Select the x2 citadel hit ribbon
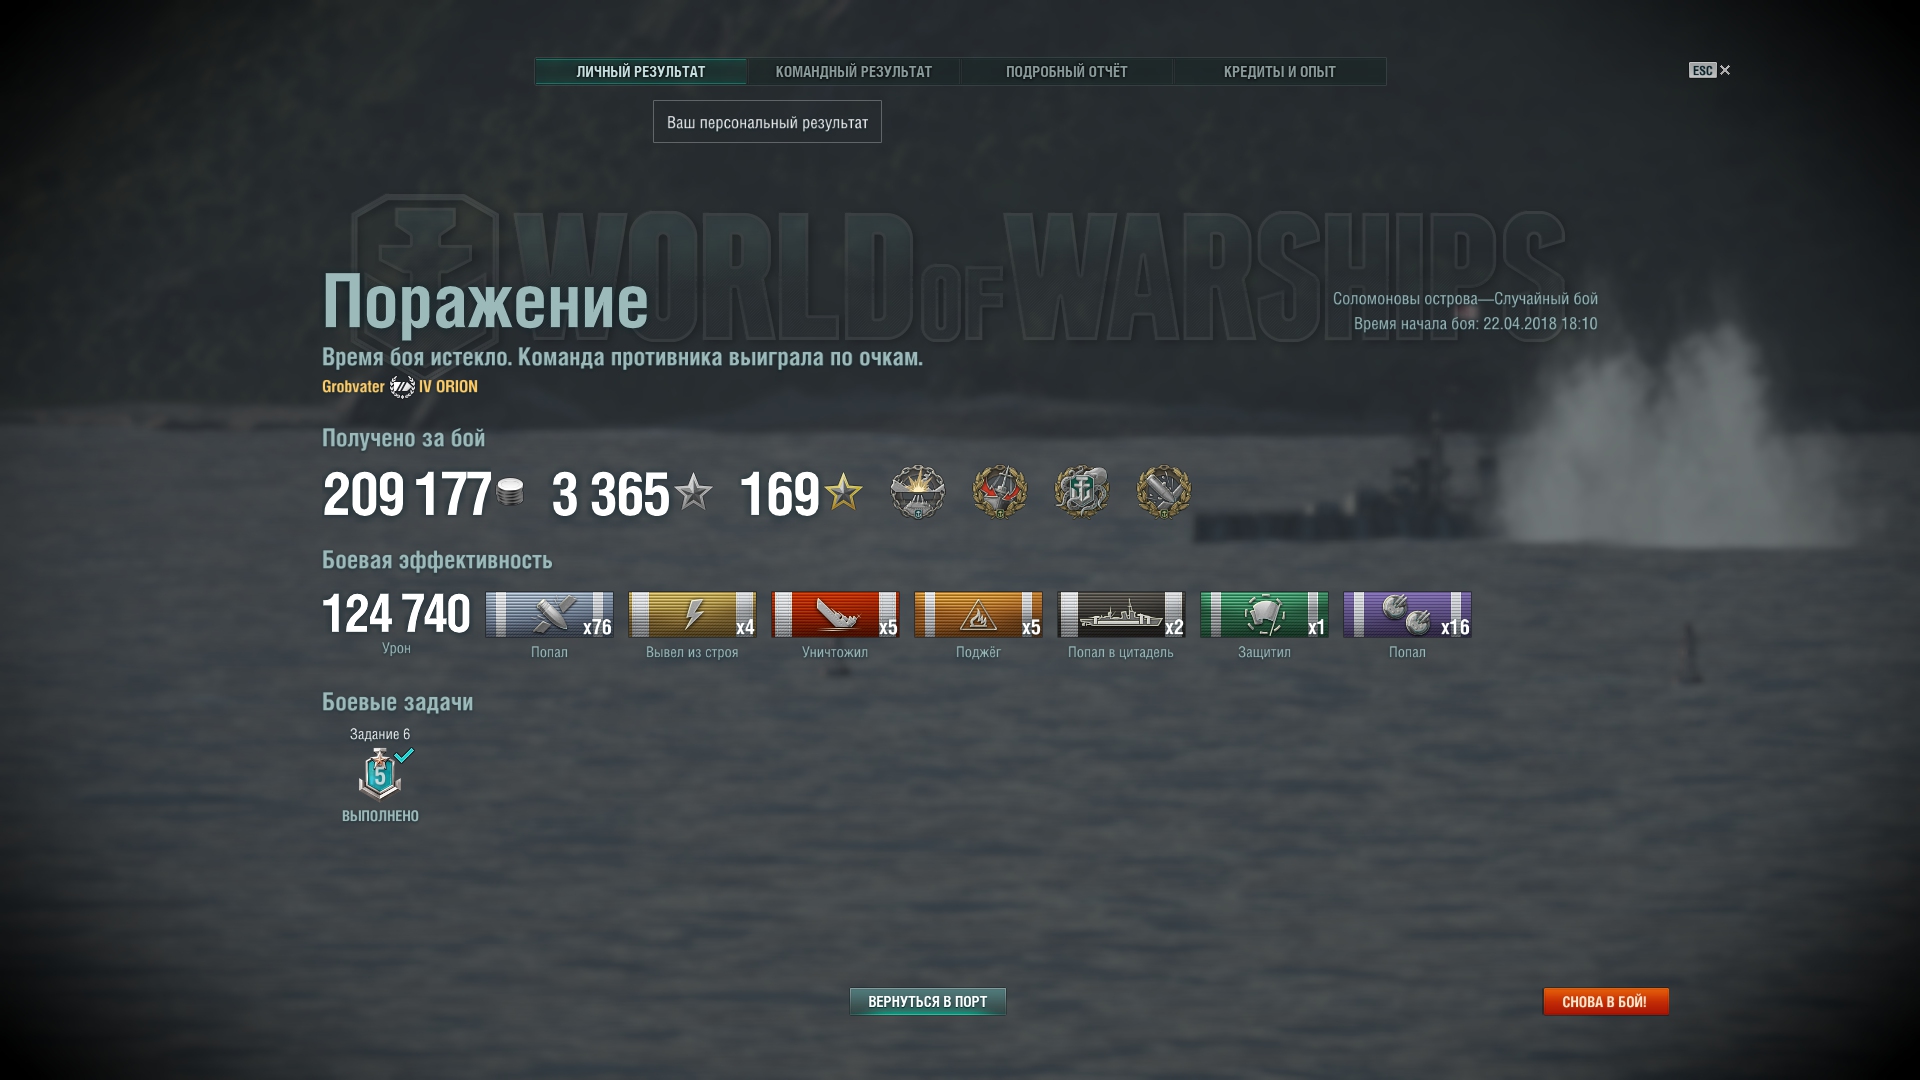The height and width of the screenshot is (1080, 1920). coord(1121,614)
